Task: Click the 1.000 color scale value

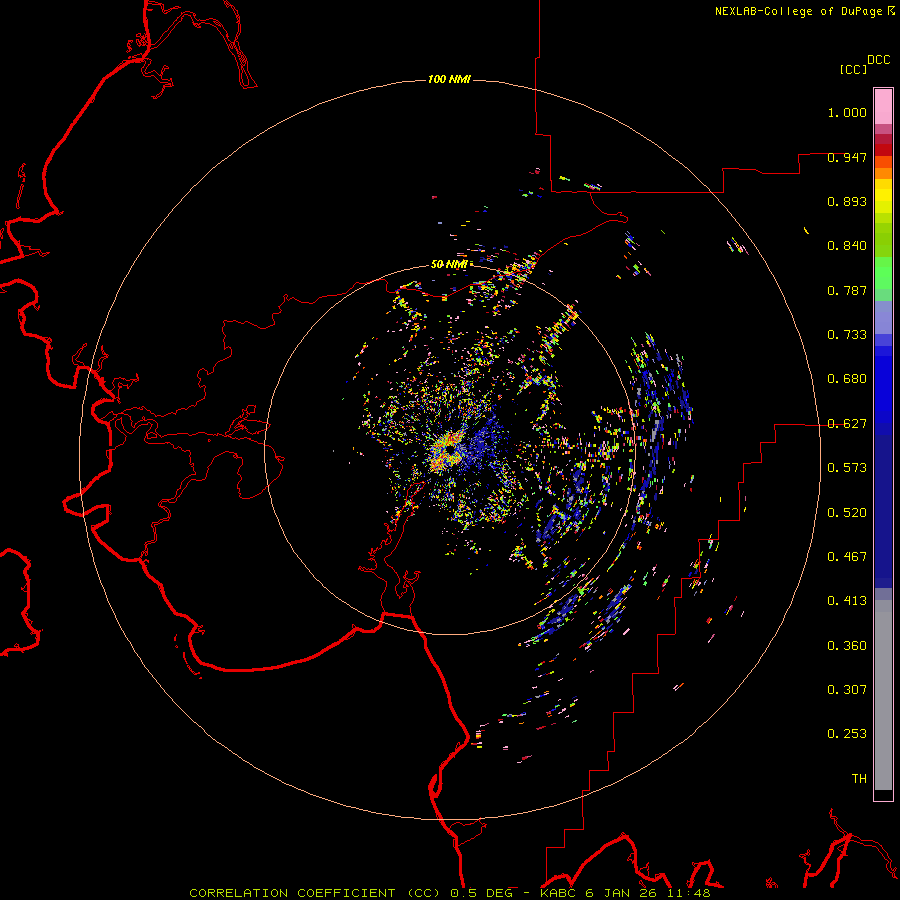Action: coord(847,112)
